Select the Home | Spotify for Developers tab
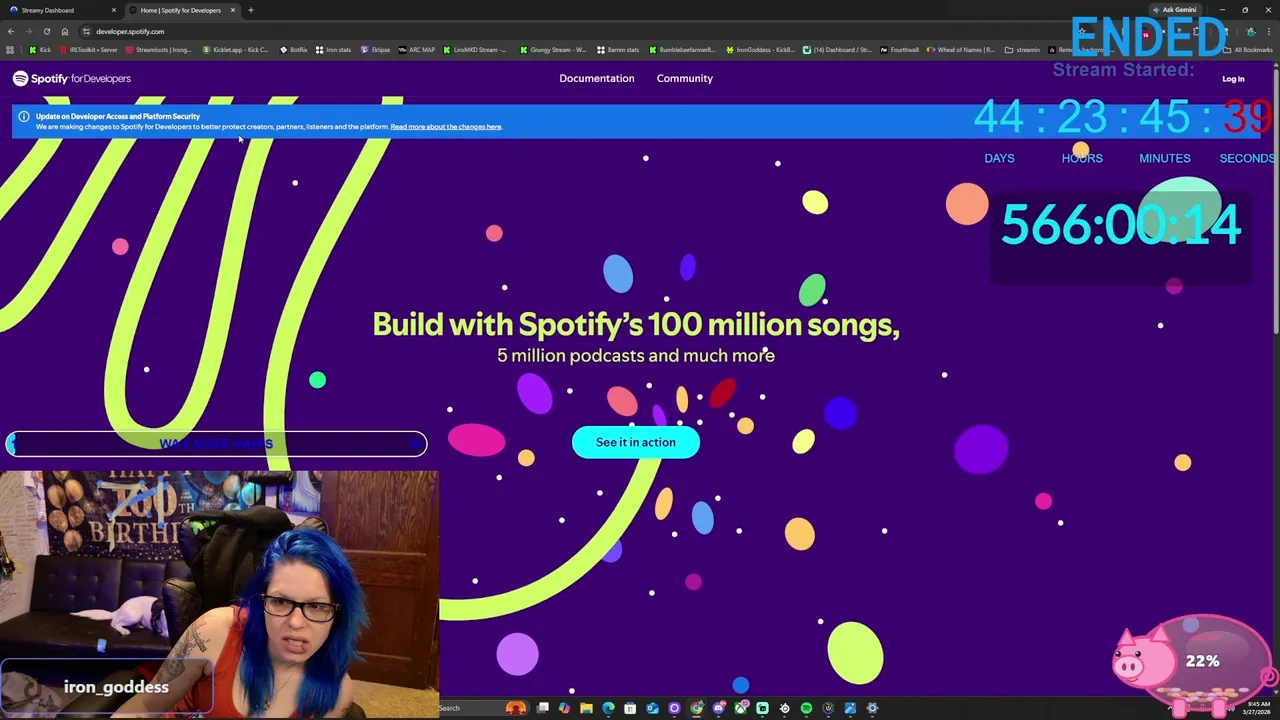The height and width of the screenshot is (720, 1280). 181,10
